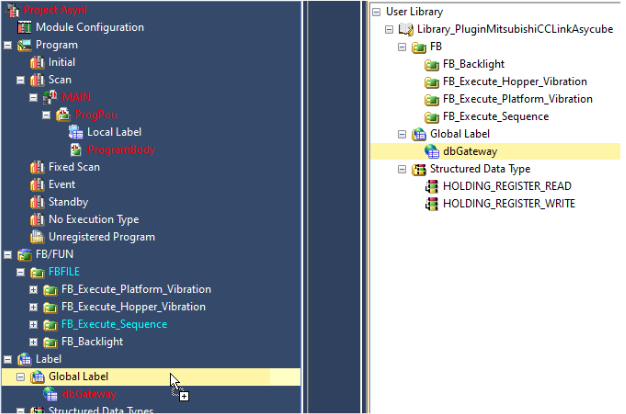Select Global Label in the project tree
The image size is (626, 414).
tap(78, 376)
